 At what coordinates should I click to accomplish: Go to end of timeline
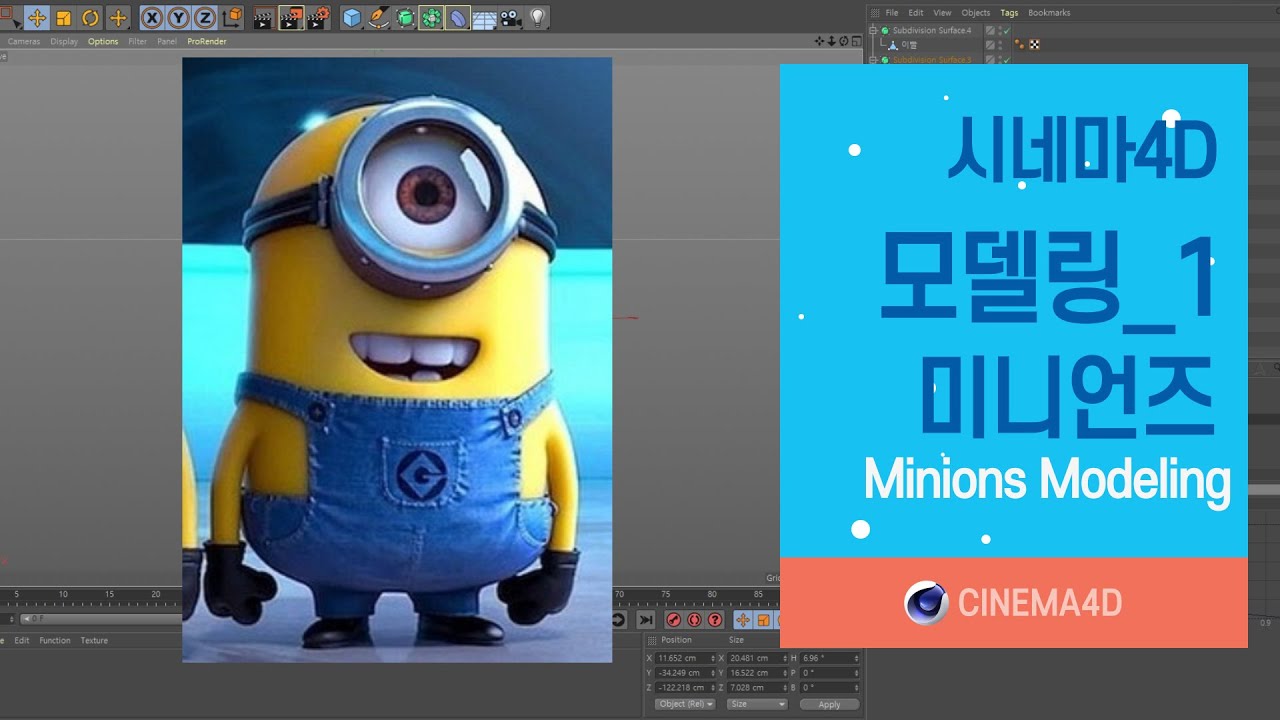tap(646, 620)
